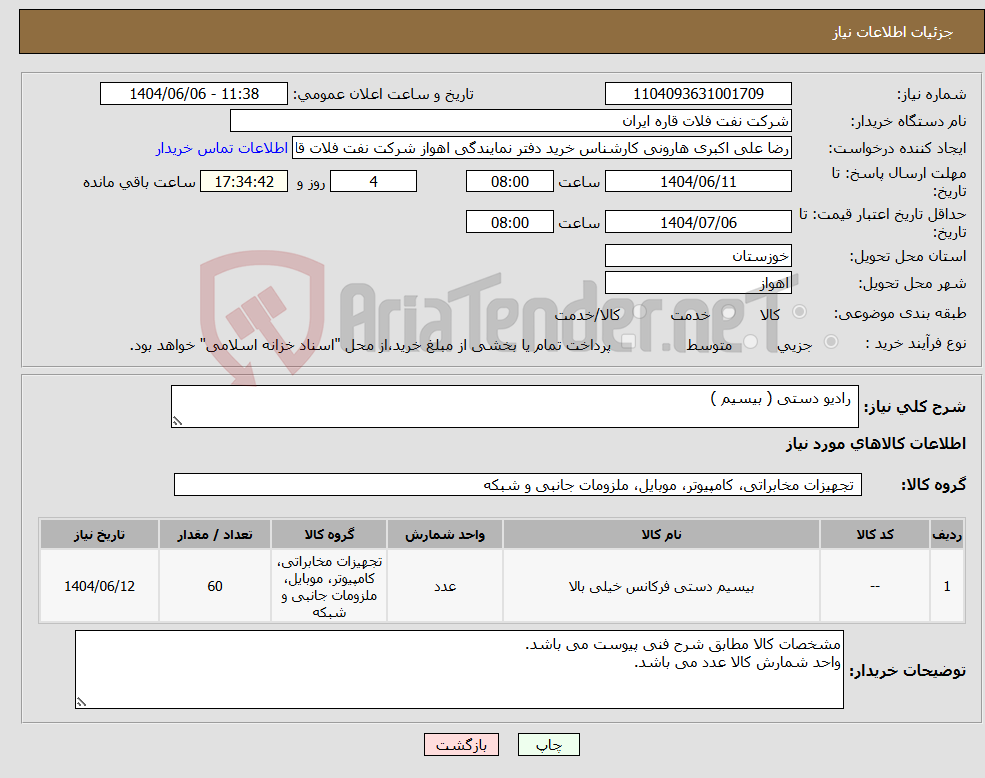Click the بازگشت button
This screenshot has width=985, height=778.
point(461,744)
